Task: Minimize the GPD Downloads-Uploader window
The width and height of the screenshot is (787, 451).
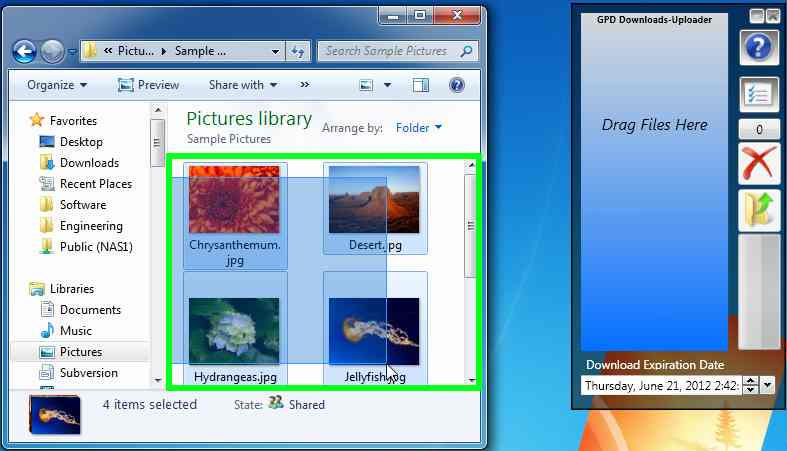Action: (x=757, y=16)
